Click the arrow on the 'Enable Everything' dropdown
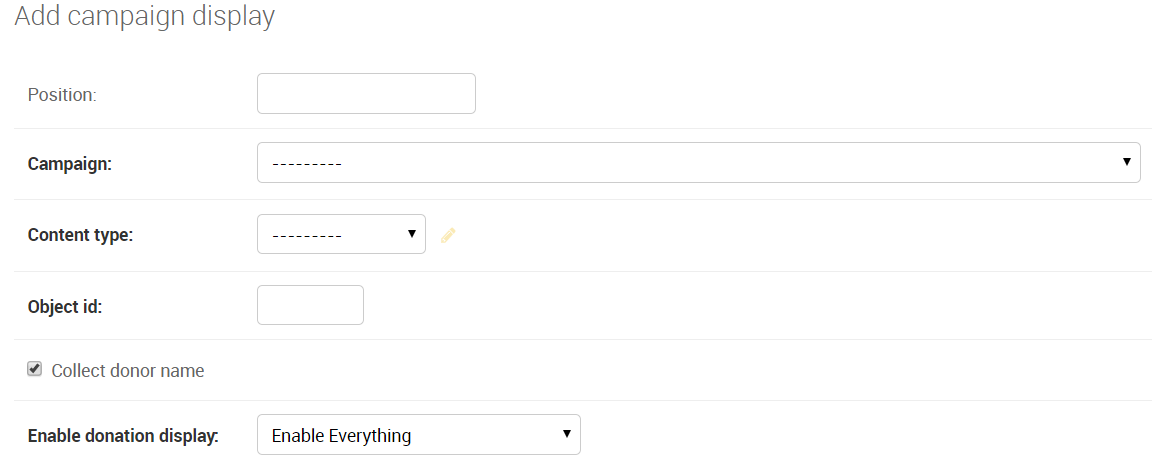 pyautogui.click(x=566, y=434)
